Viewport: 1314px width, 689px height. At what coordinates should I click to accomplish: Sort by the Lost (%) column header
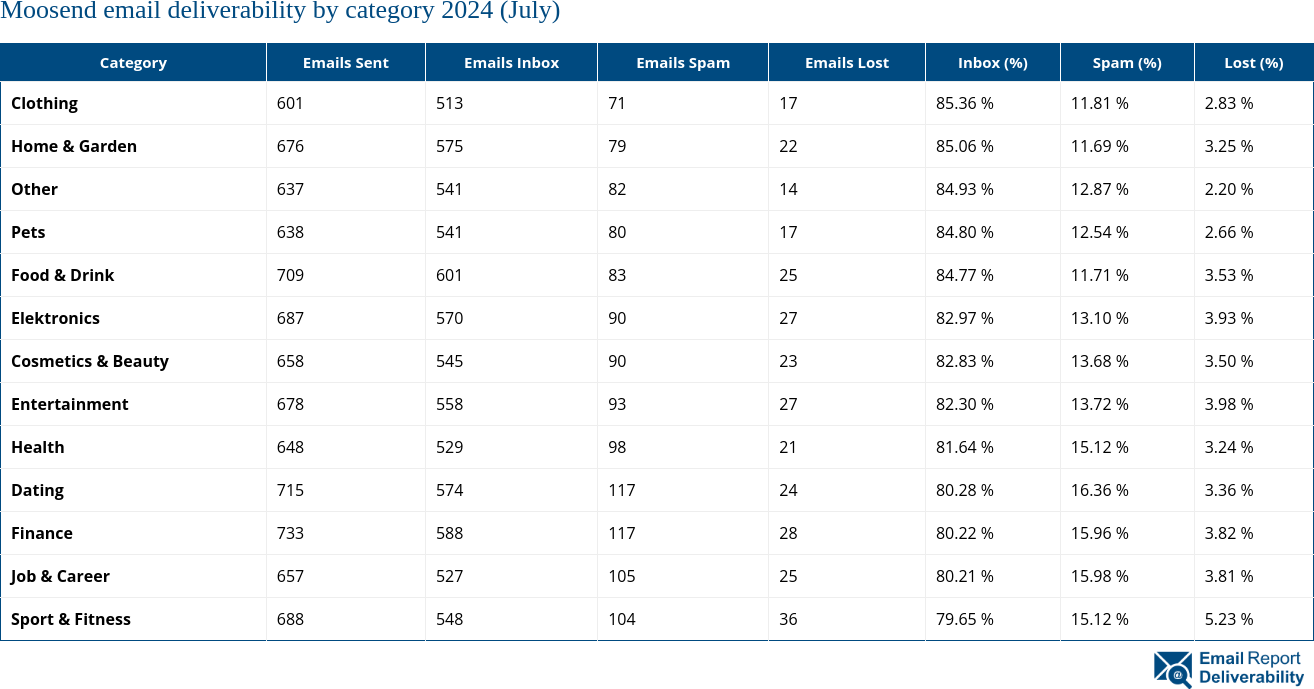click(x=1254, y=62)
